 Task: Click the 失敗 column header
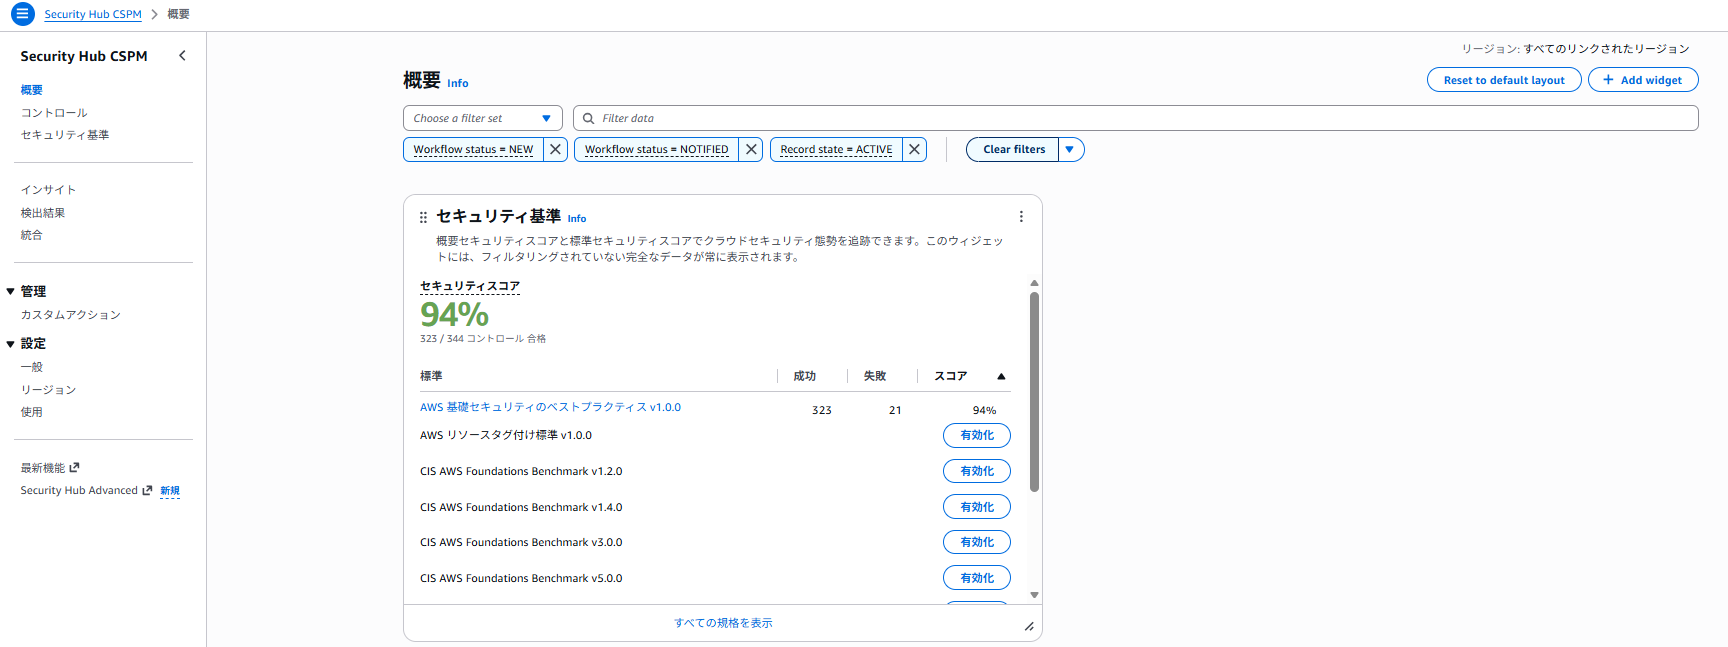click(875, 376)
